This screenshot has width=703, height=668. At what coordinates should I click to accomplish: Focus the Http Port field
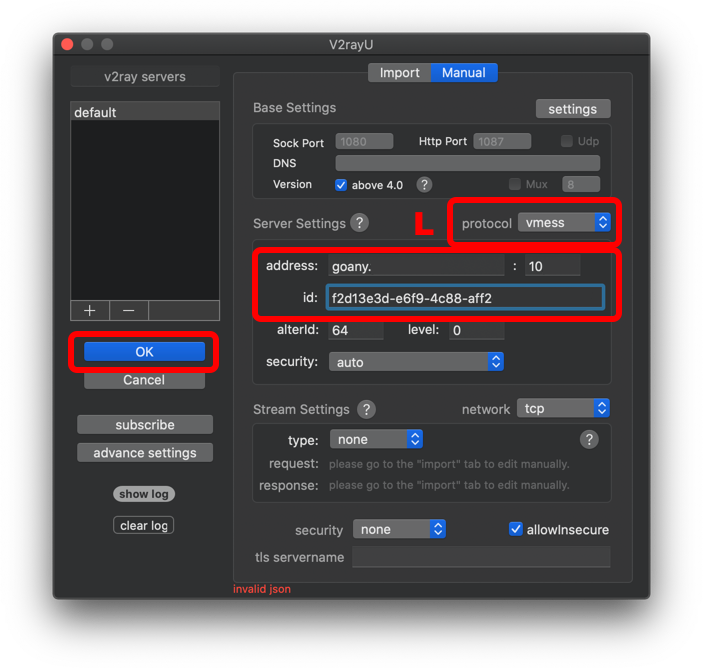[502, 141]
